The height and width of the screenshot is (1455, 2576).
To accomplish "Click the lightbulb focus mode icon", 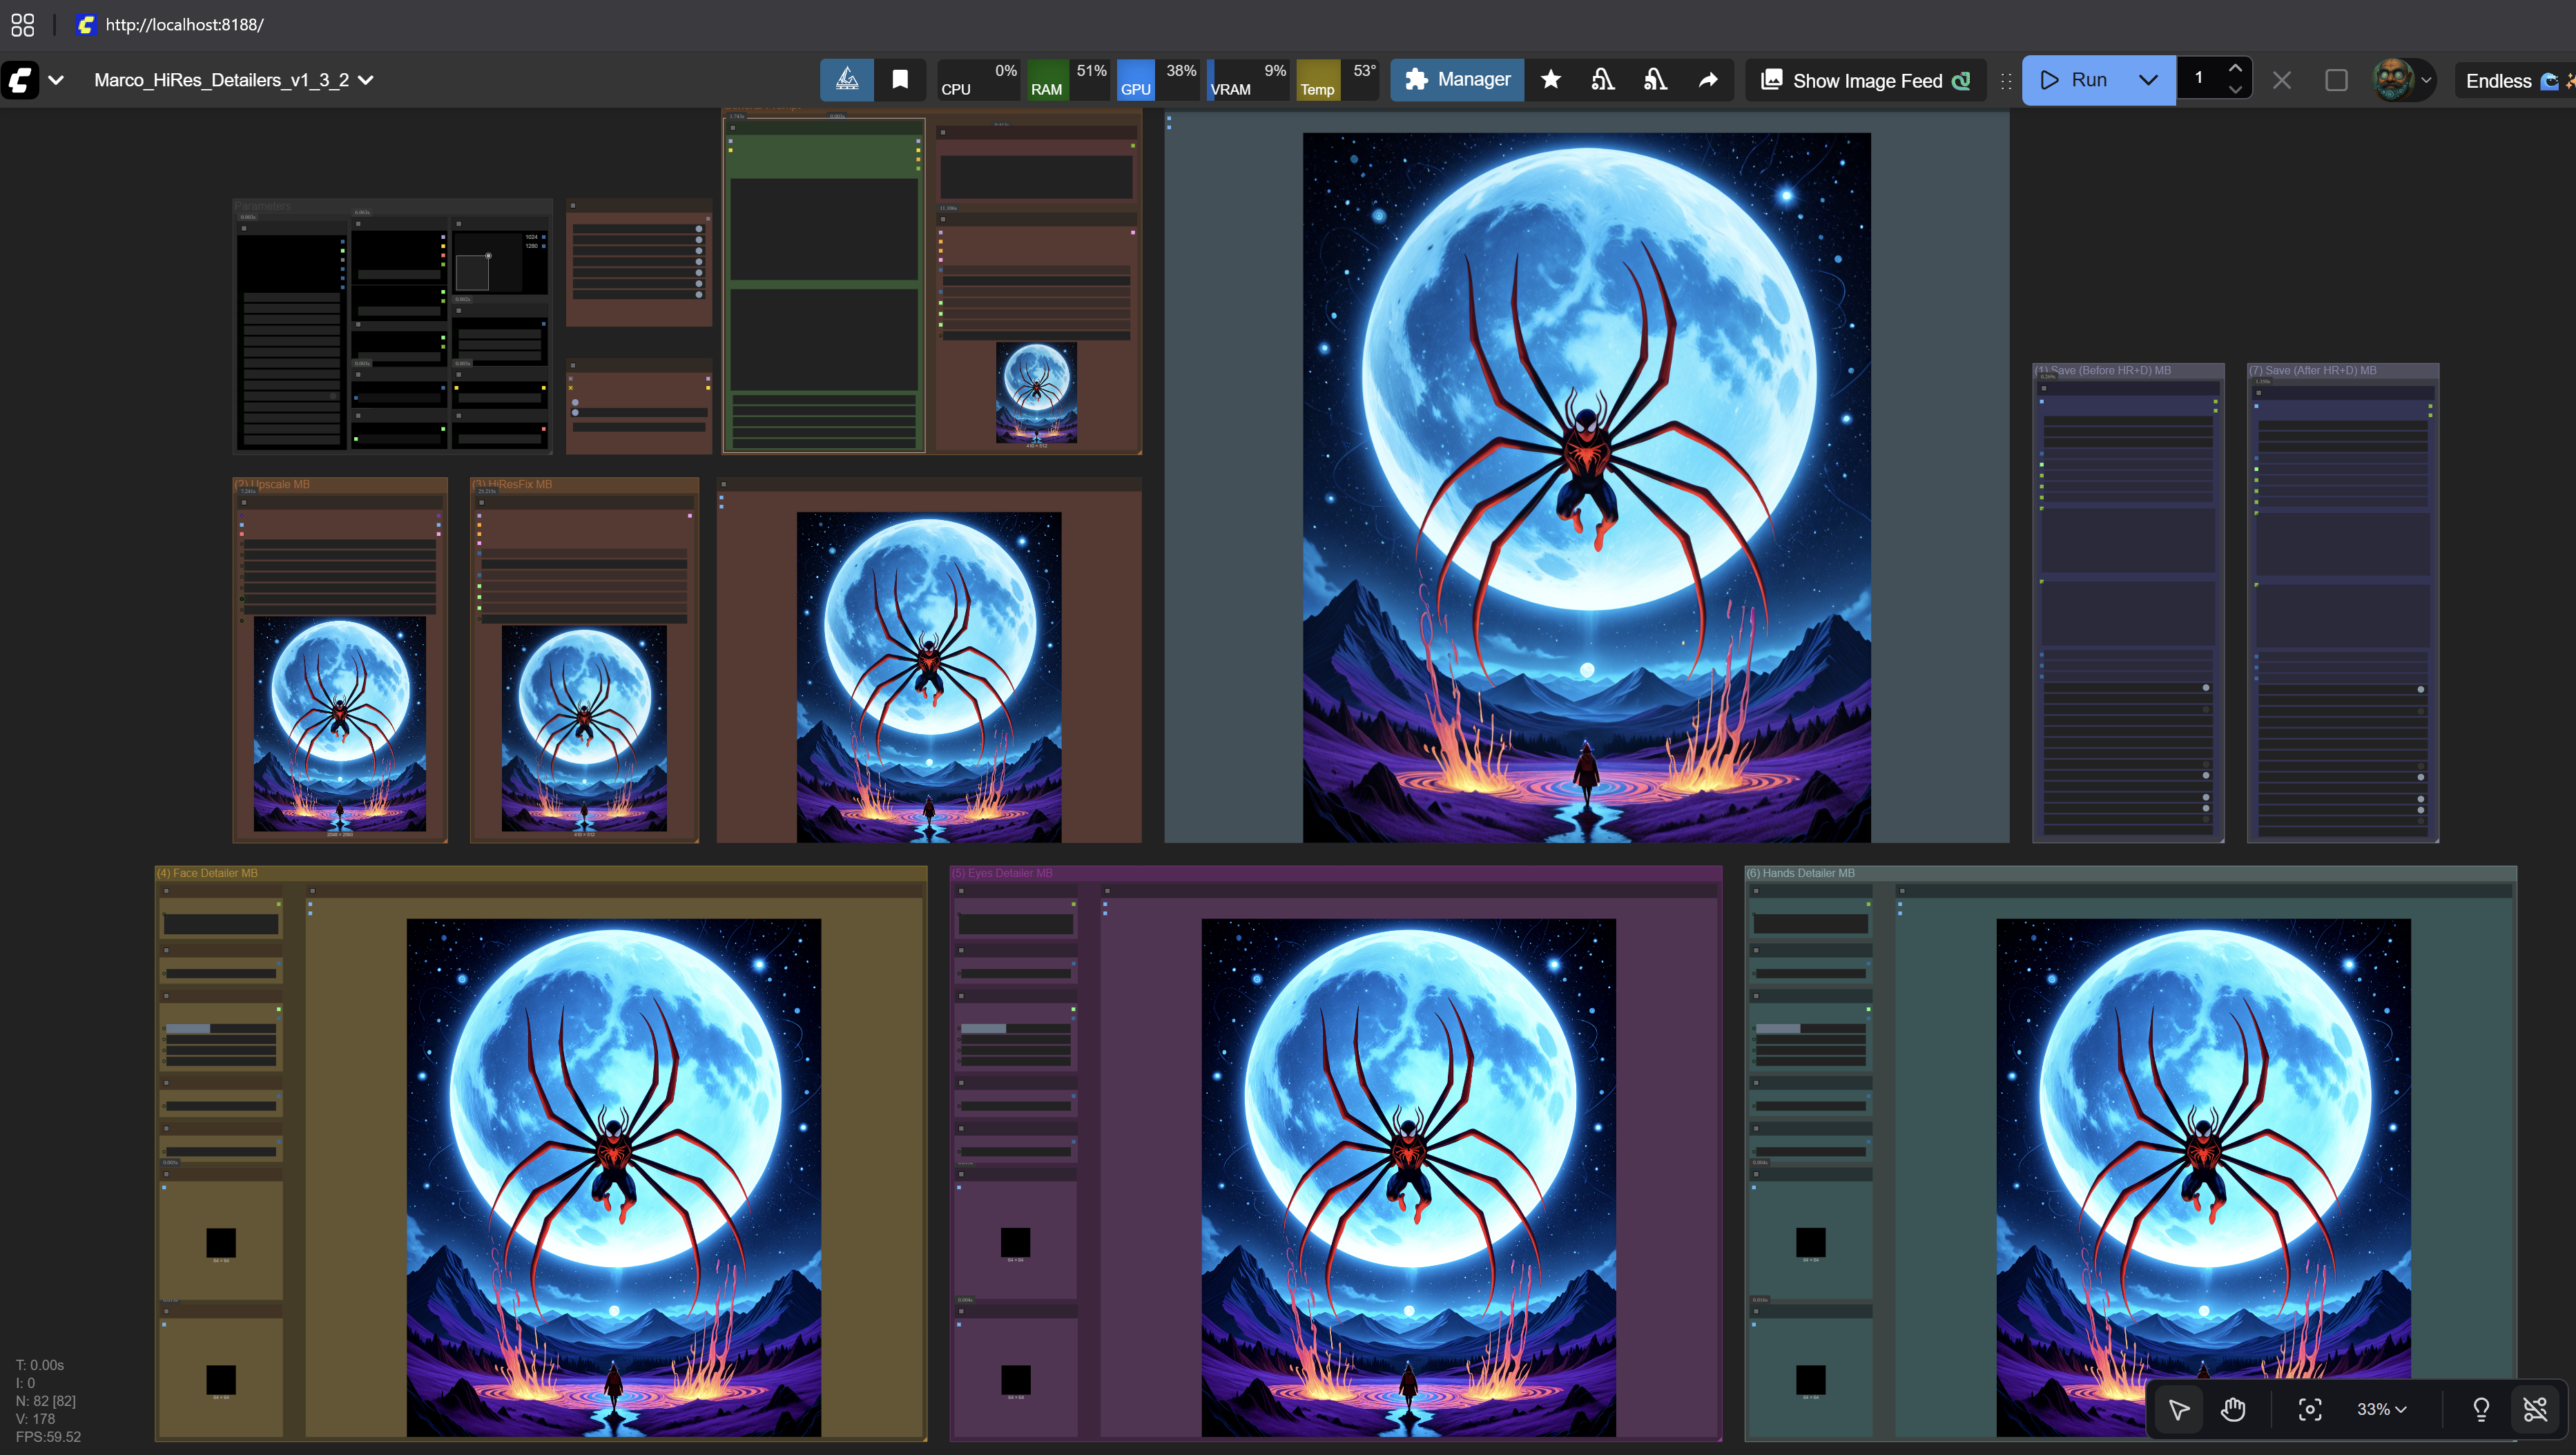I will (2481, 1409).
